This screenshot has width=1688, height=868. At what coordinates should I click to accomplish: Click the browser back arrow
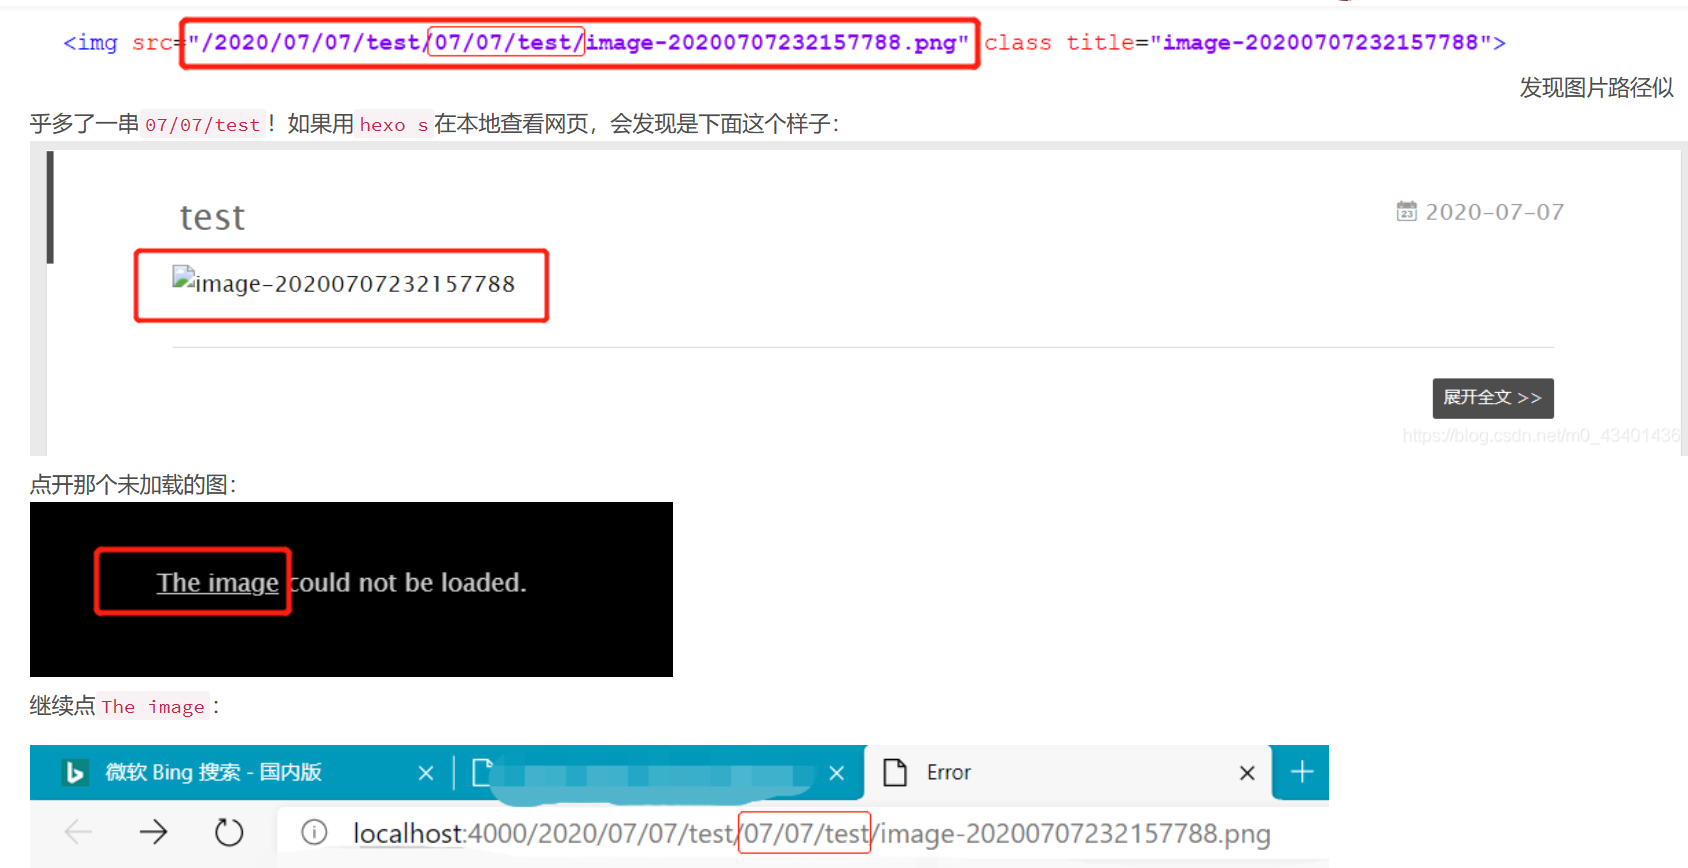tap(78, 832)
